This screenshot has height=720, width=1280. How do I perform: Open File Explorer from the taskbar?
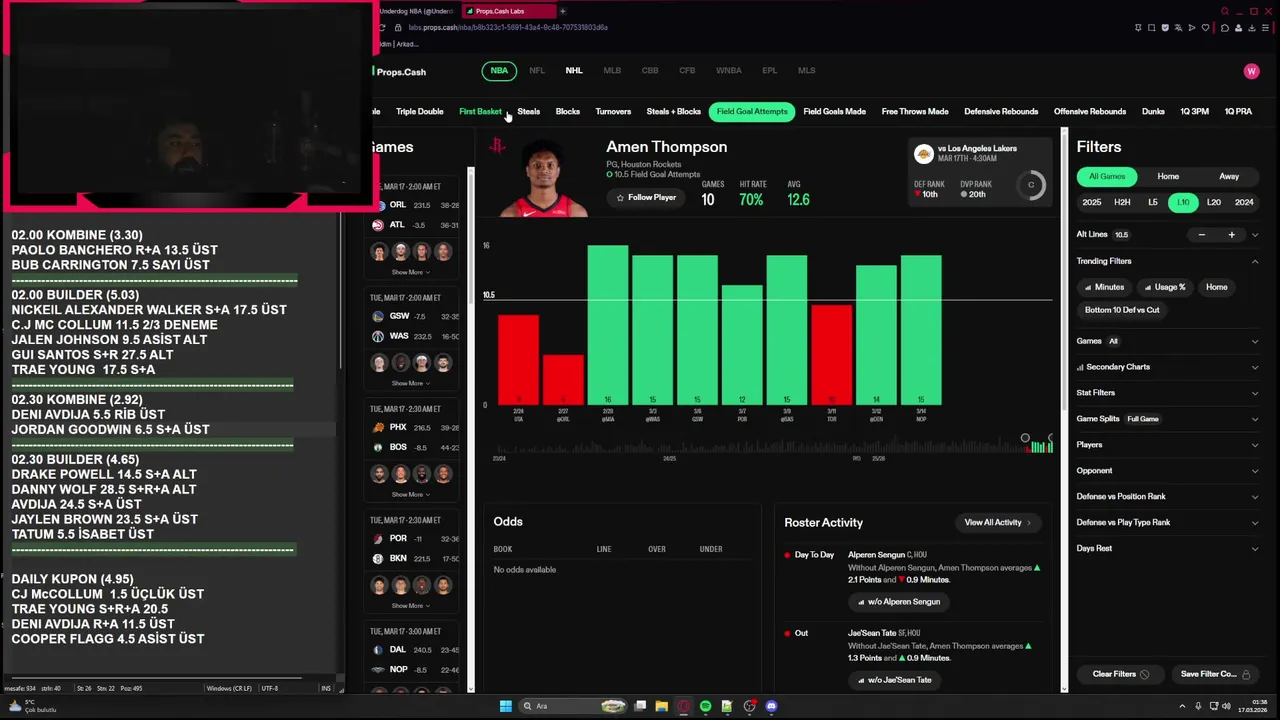[662, 706]
